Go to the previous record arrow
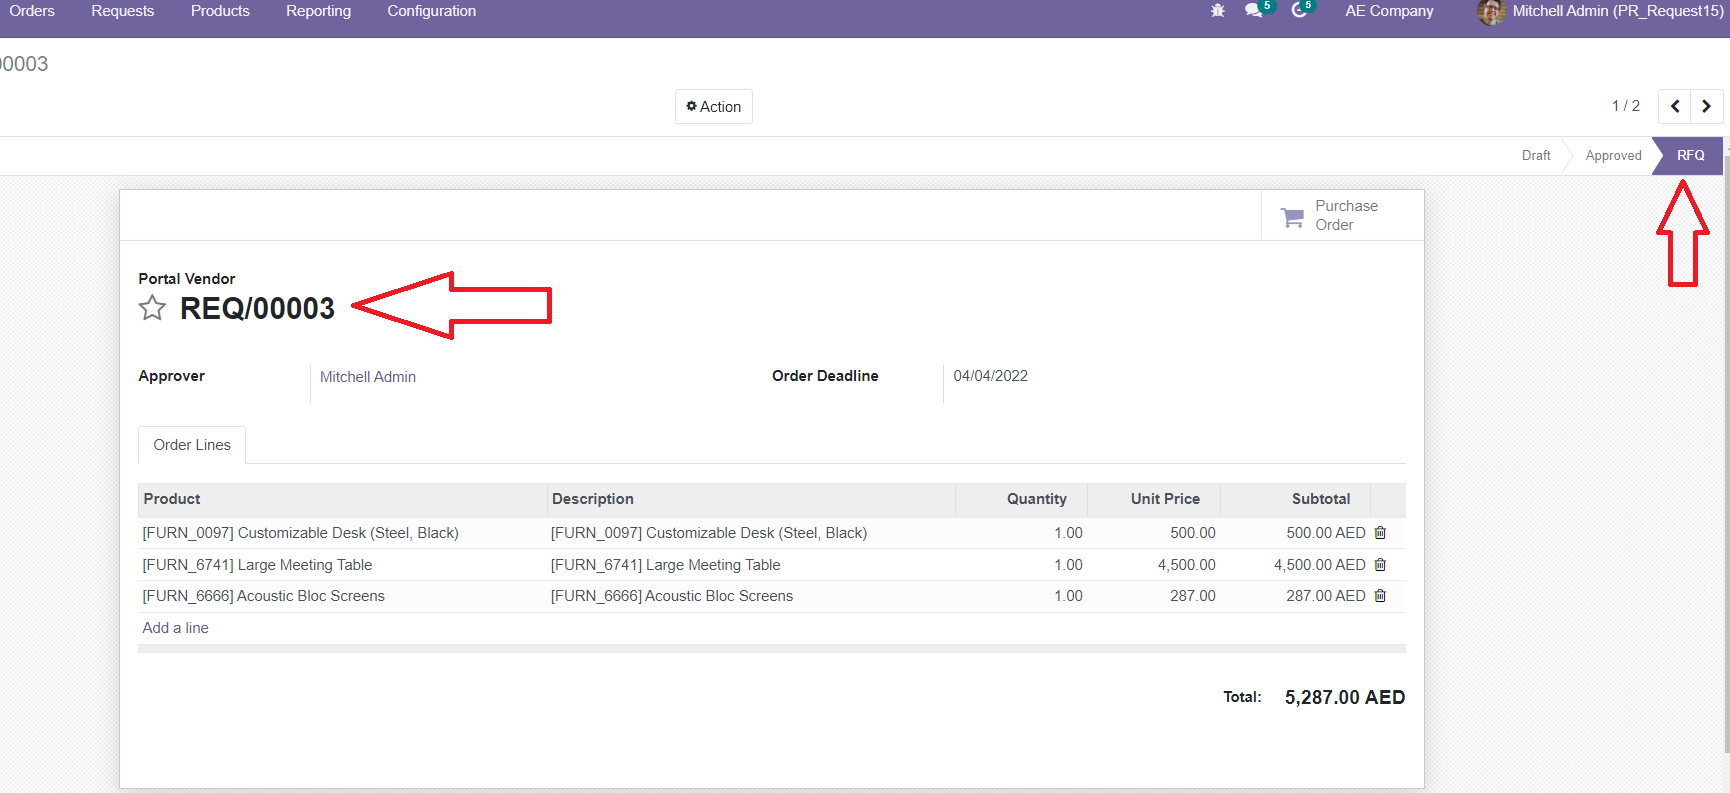Screen dimensions: 1730x793 (x=1675, y=106)
